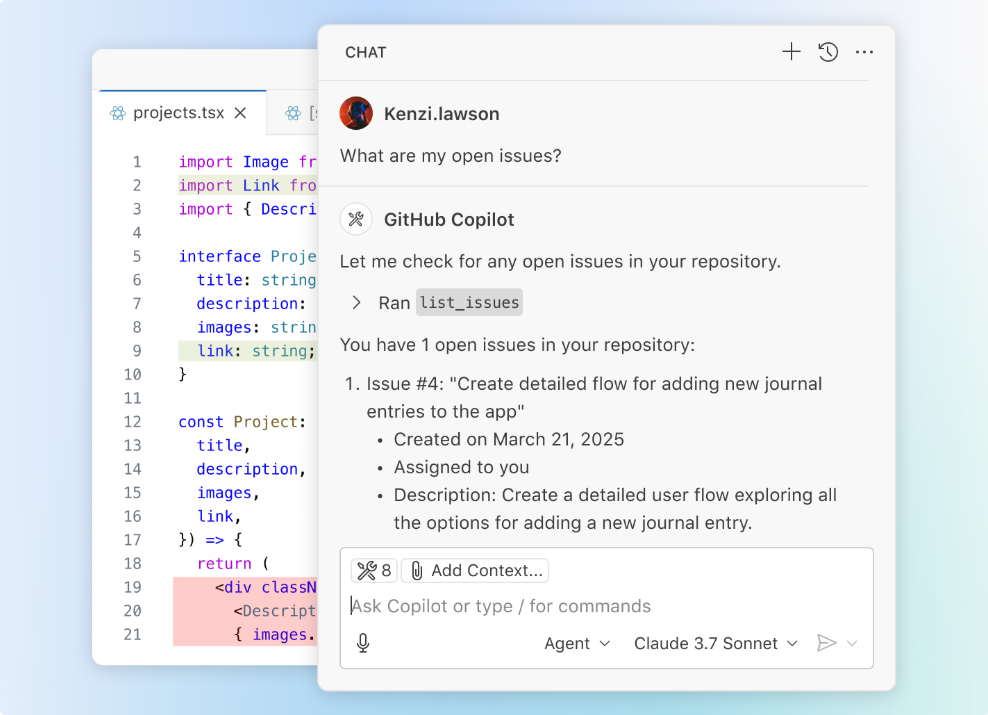Click line number 9 in editor gutter
This screenshot has width=988, height=715.
pos(137,351)
